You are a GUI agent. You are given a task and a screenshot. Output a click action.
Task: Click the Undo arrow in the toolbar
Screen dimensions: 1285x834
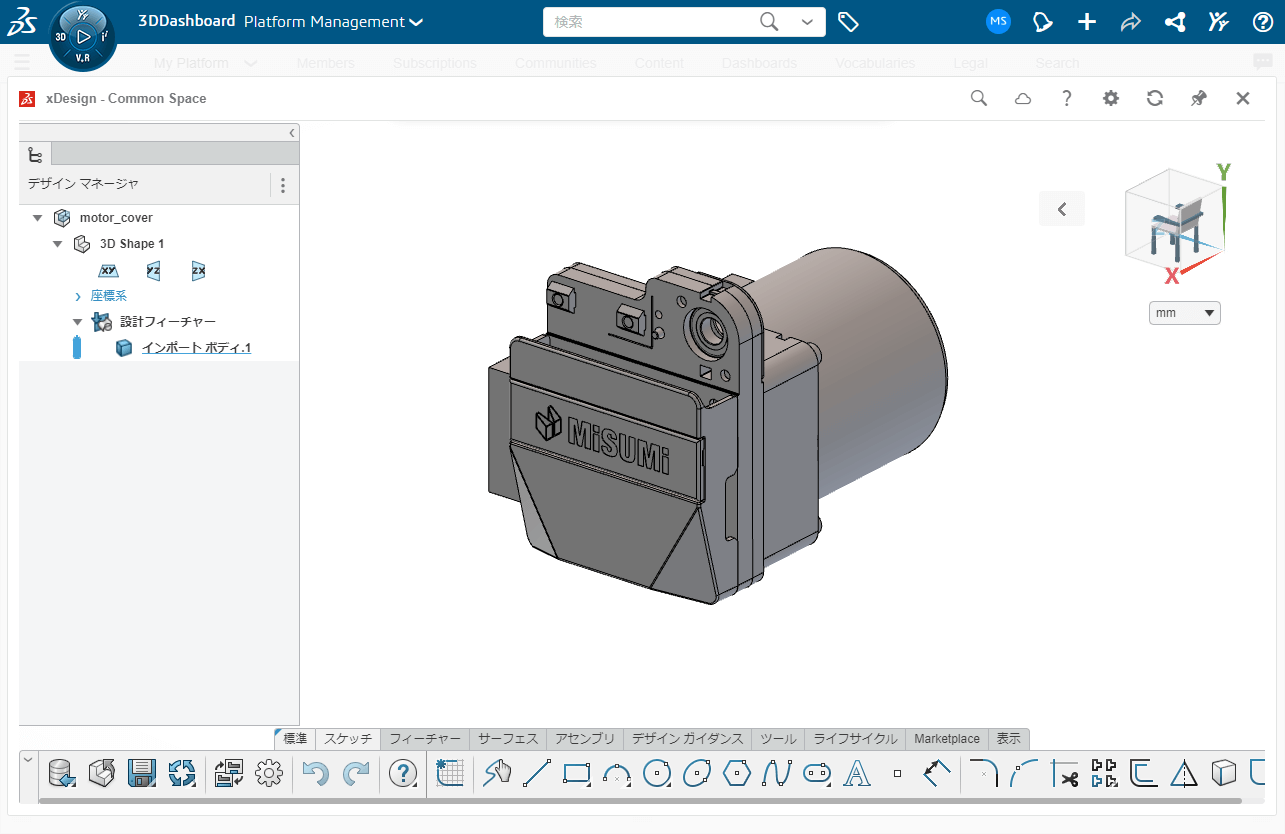point(317,771)
